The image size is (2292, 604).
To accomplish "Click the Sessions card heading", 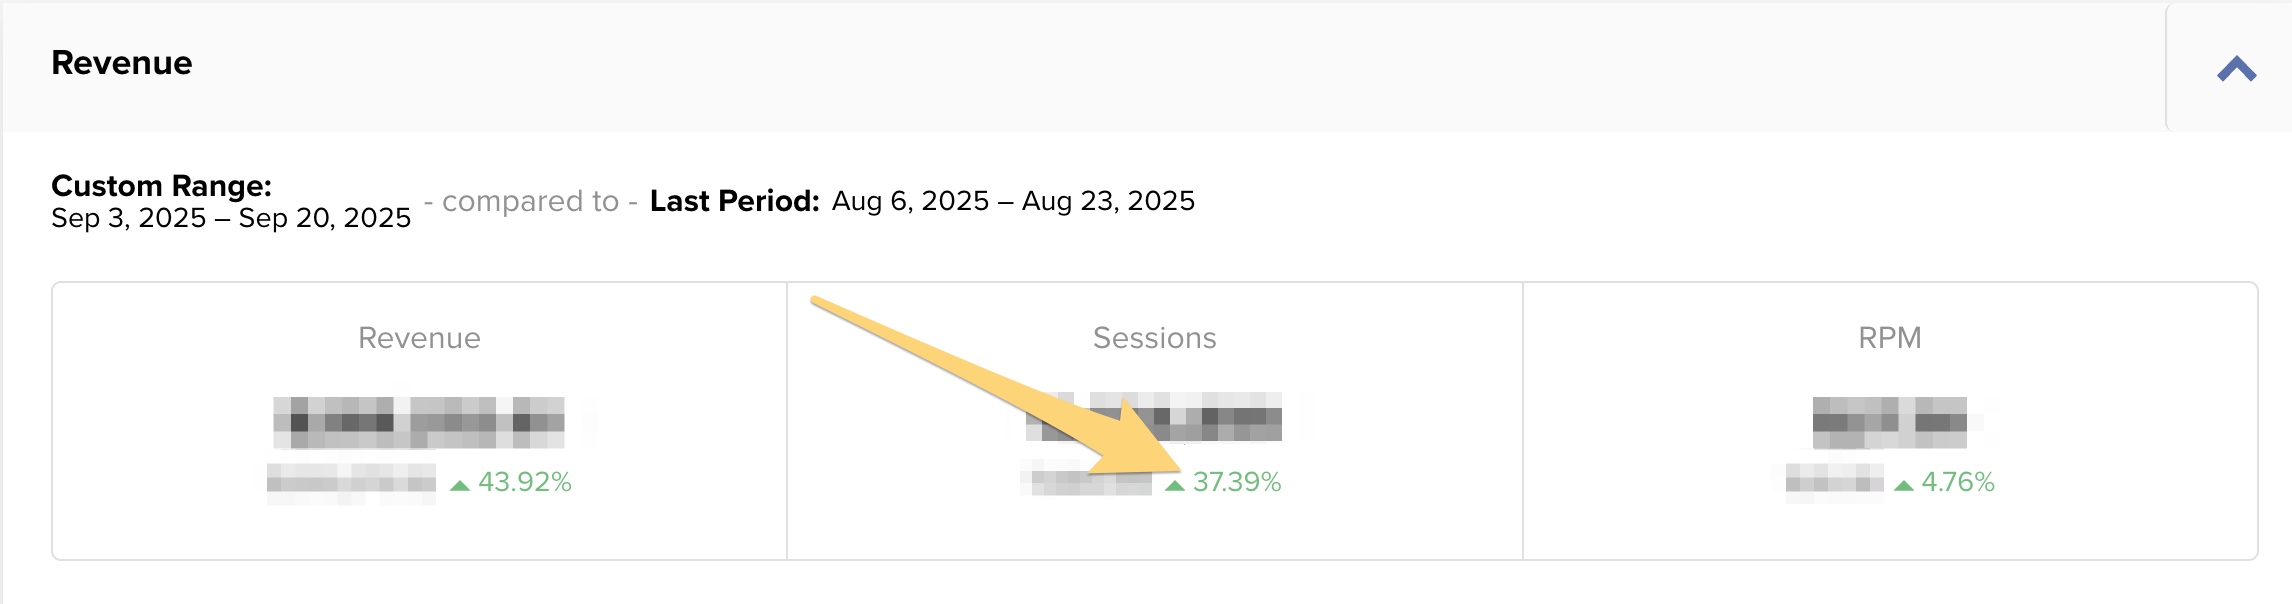I will pos(1154,338).
